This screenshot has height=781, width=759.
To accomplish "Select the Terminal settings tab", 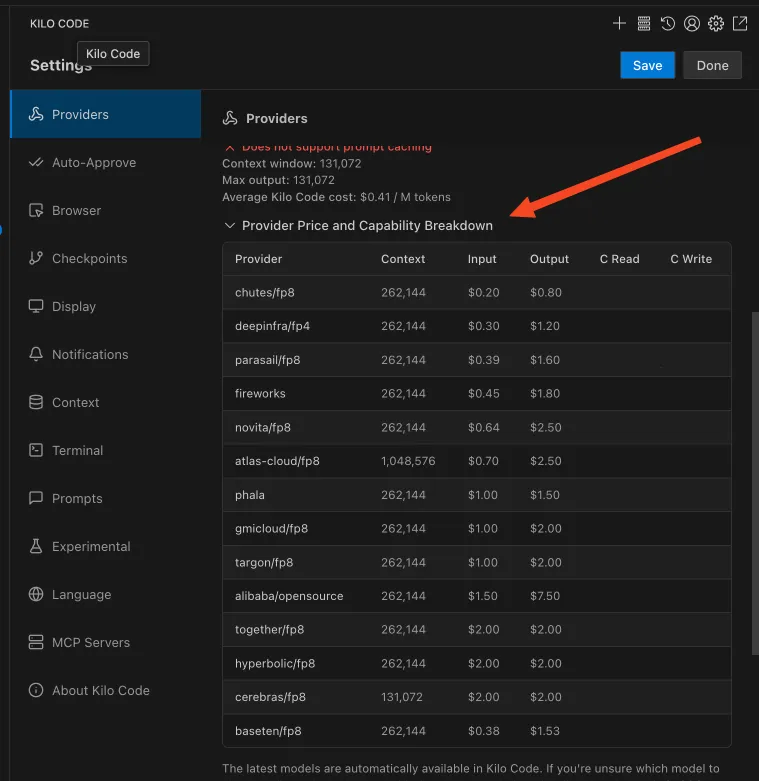I will (x=77, y=450).
